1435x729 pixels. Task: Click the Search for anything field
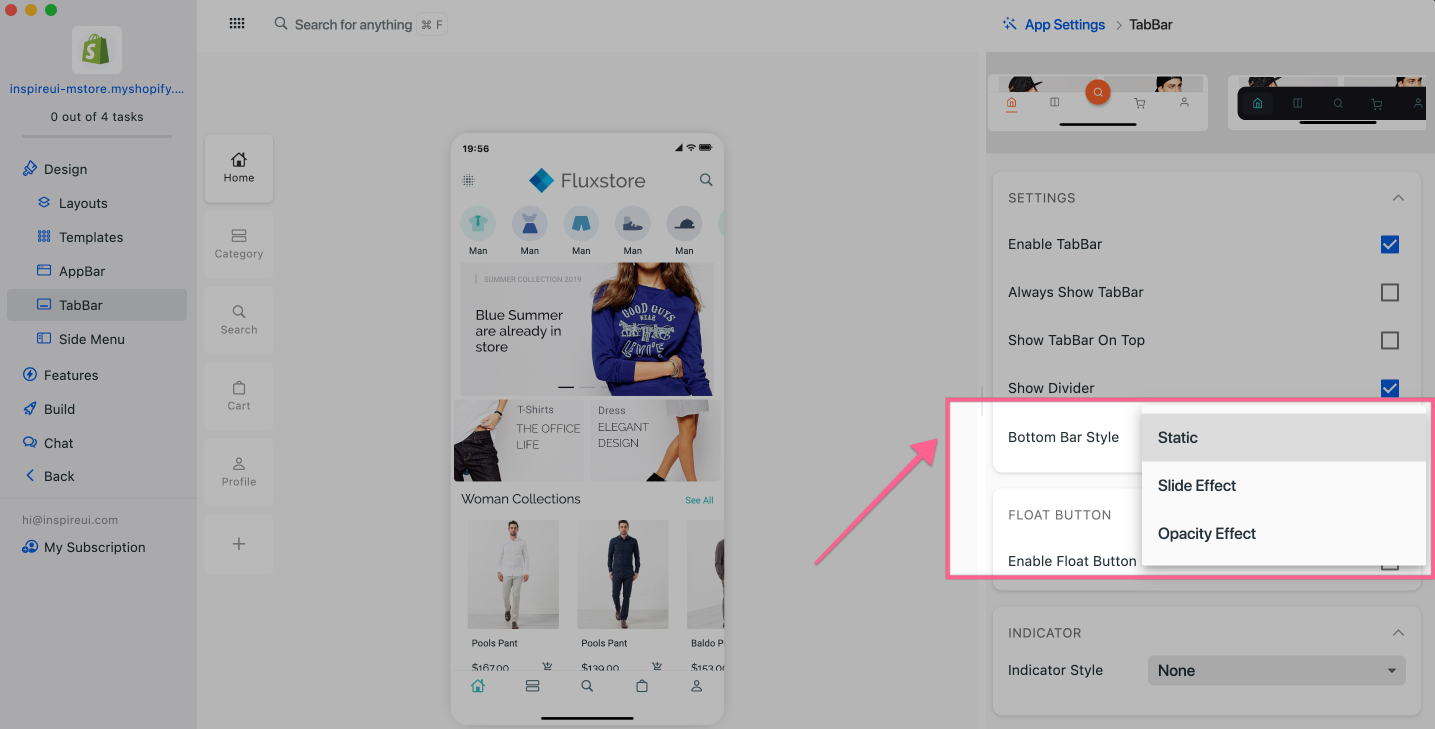pos(353,24)
